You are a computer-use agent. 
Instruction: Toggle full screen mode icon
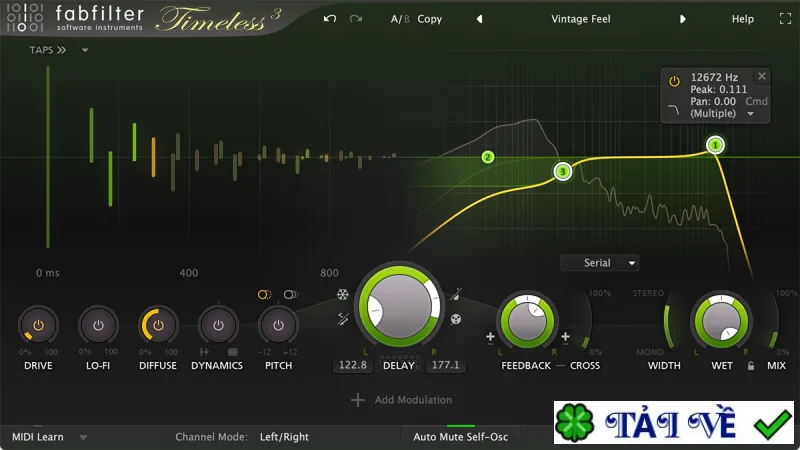pyautogui.click(x=785, y=19)
